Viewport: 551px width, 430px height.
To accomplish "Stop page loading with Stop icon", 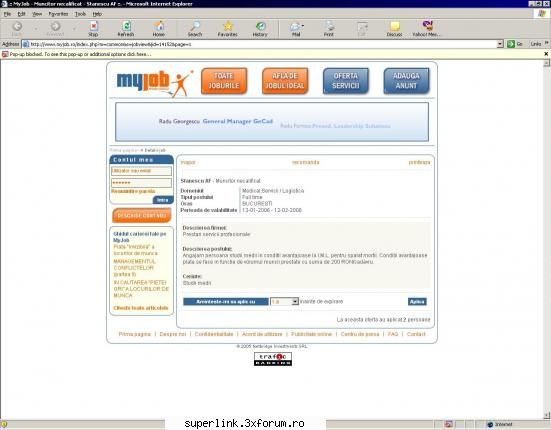I will coord(93,28).
